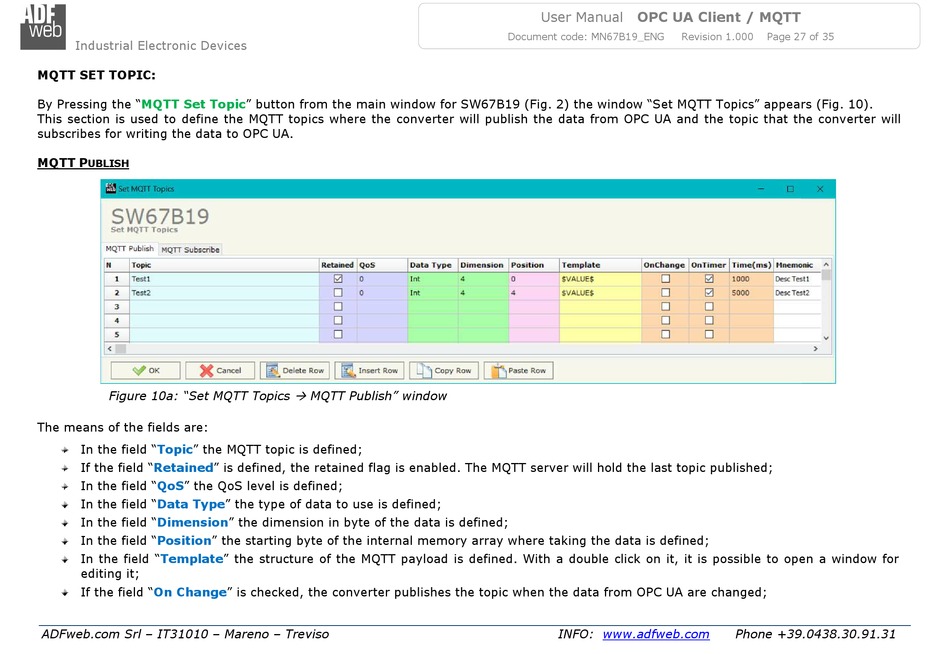
Task: Click the OK button with green checkmark
Action: pos(142,370)
